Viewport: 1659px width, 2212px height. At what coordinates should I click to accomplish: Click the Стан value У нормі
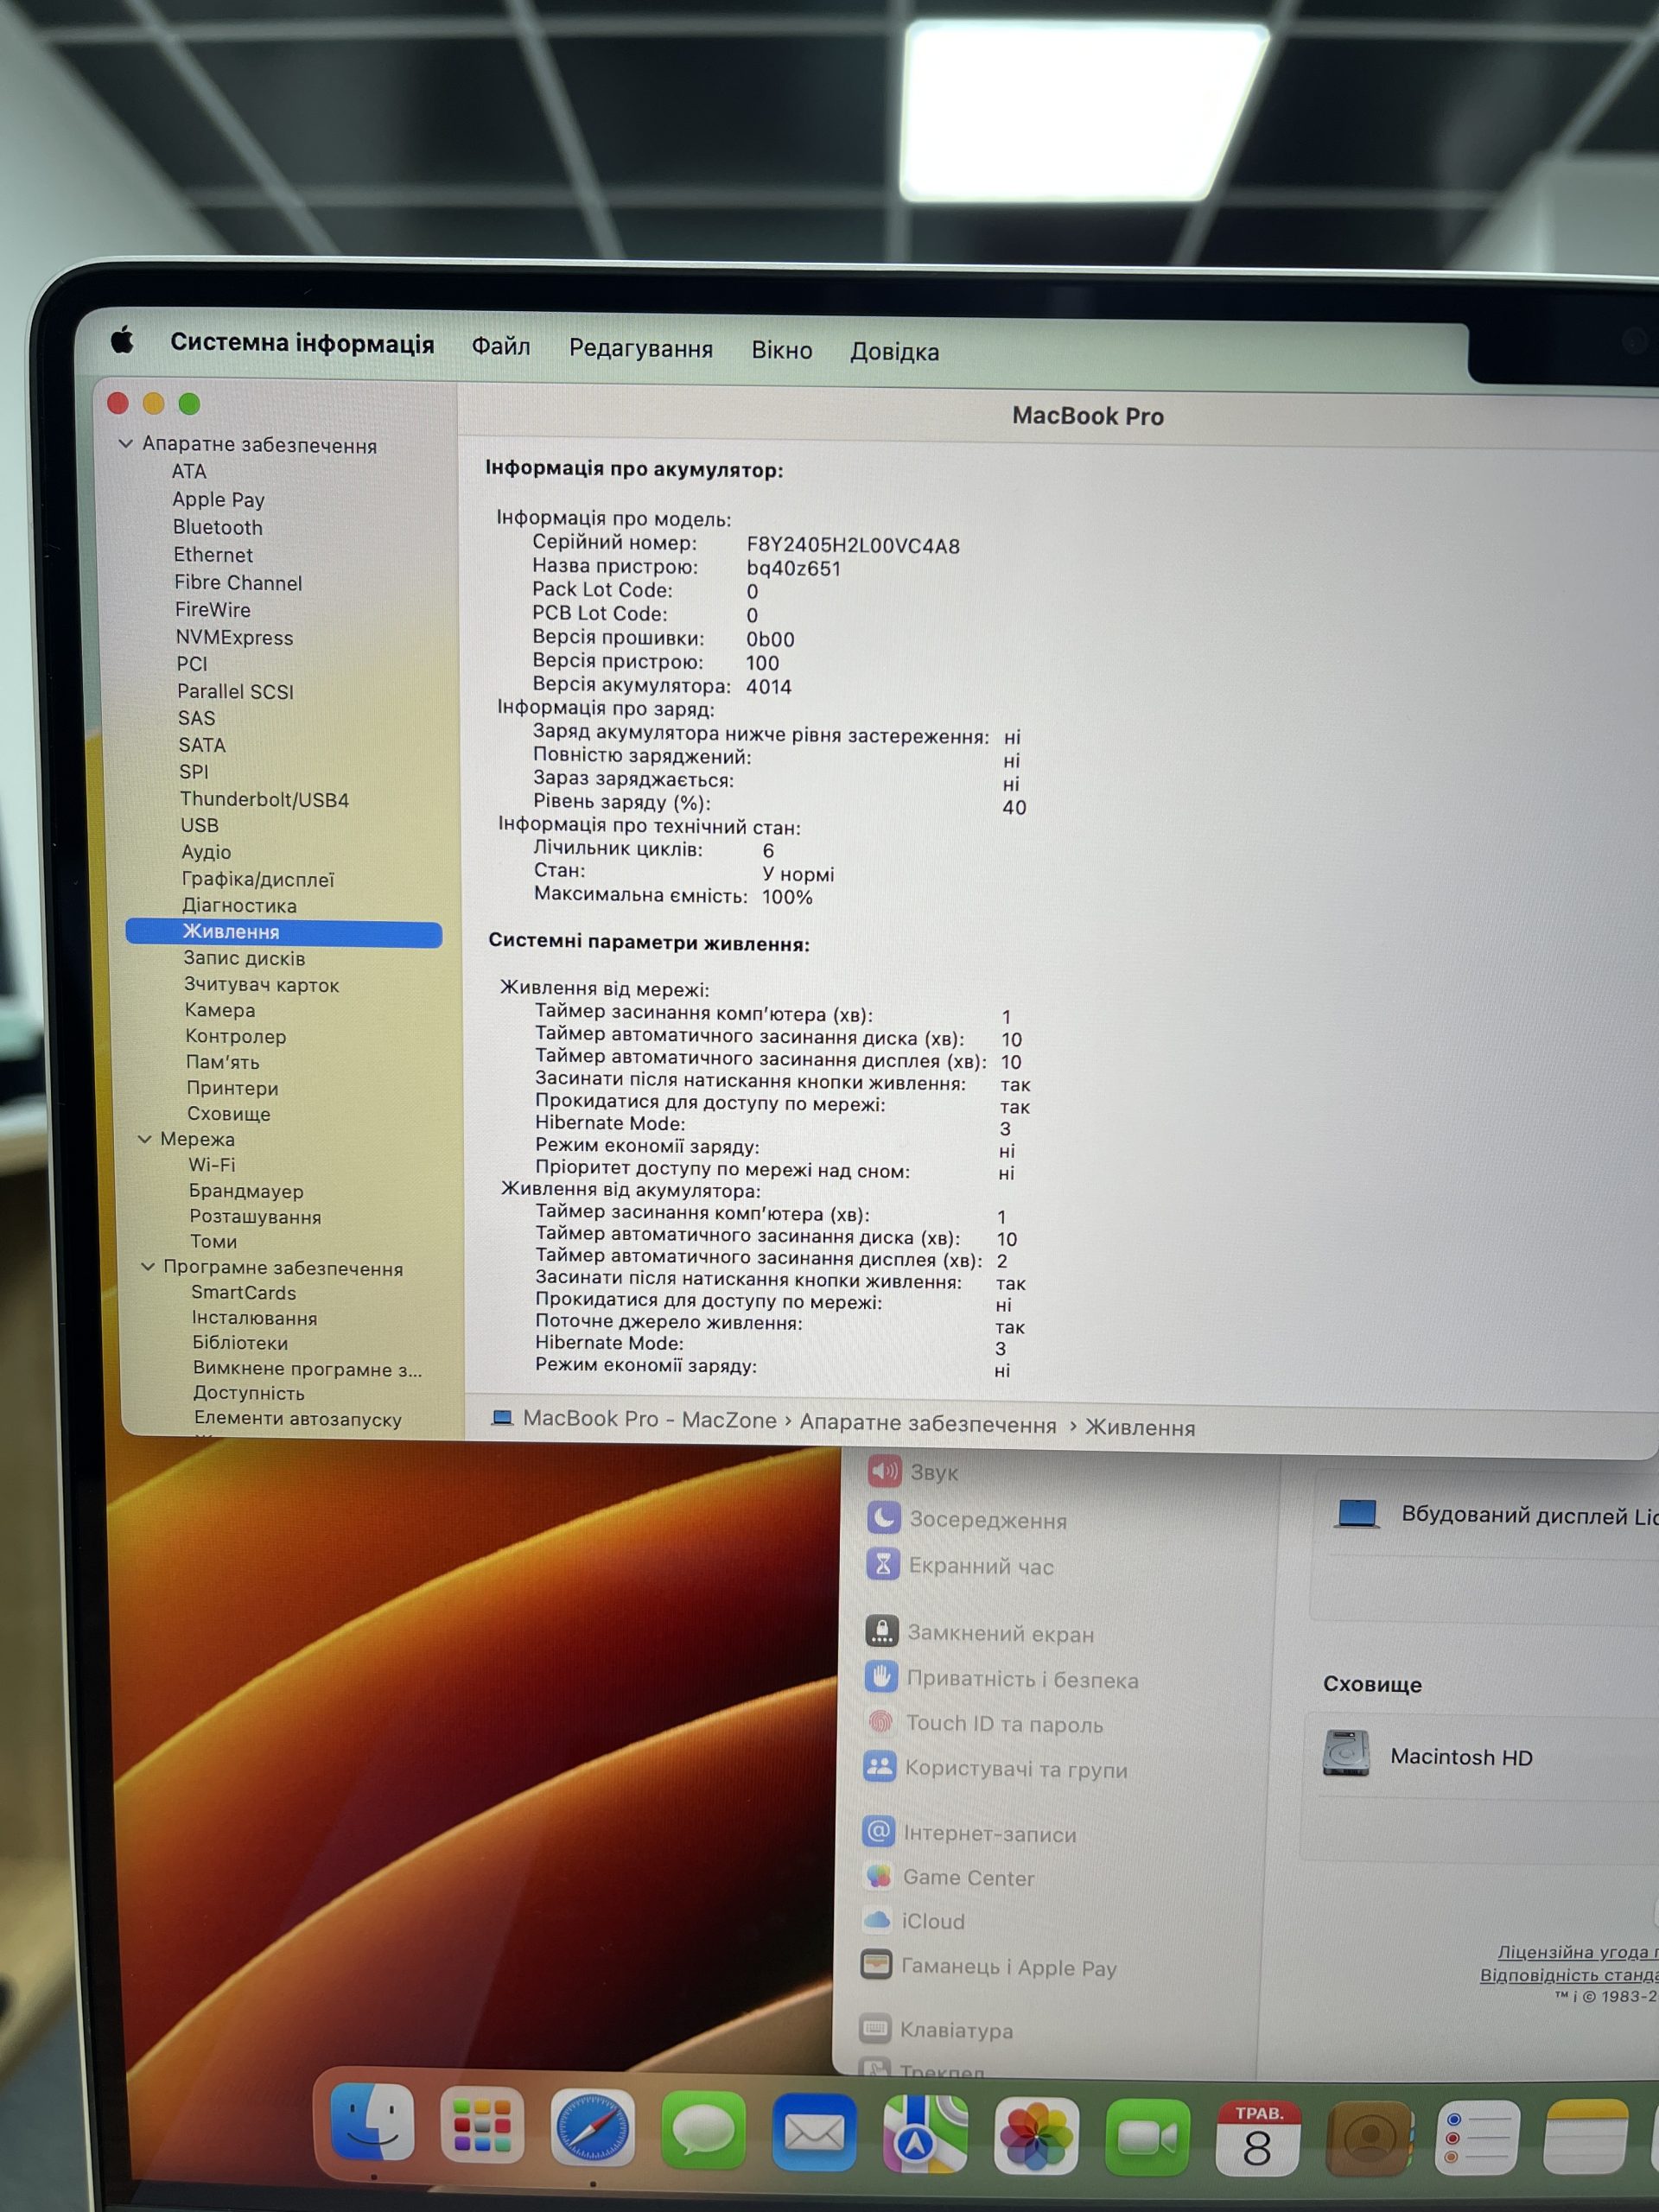tap(798, 874)
